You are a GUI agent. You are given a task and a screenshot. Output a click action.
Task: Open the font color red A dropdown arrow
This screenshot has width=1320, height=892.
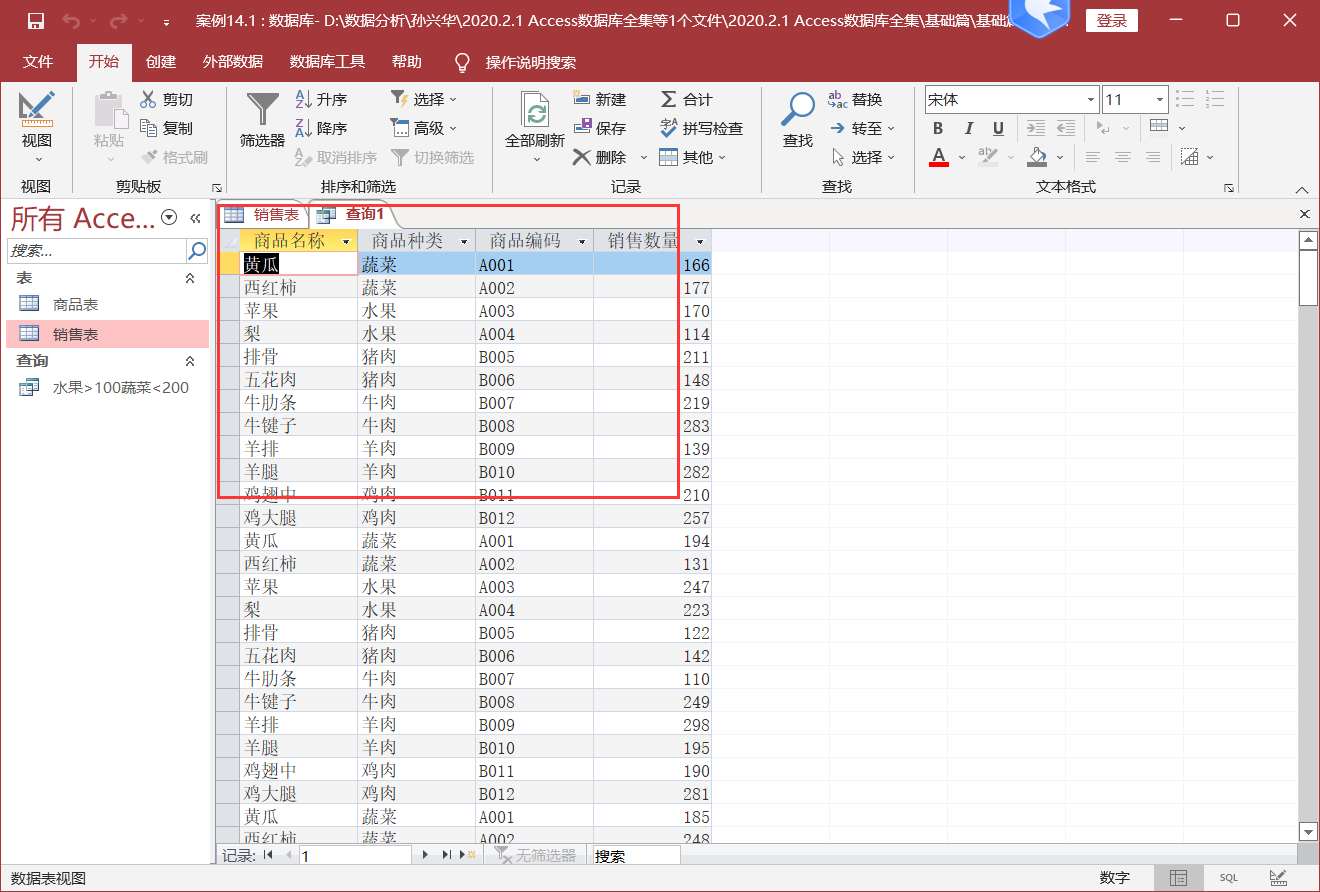click(962, 157)
